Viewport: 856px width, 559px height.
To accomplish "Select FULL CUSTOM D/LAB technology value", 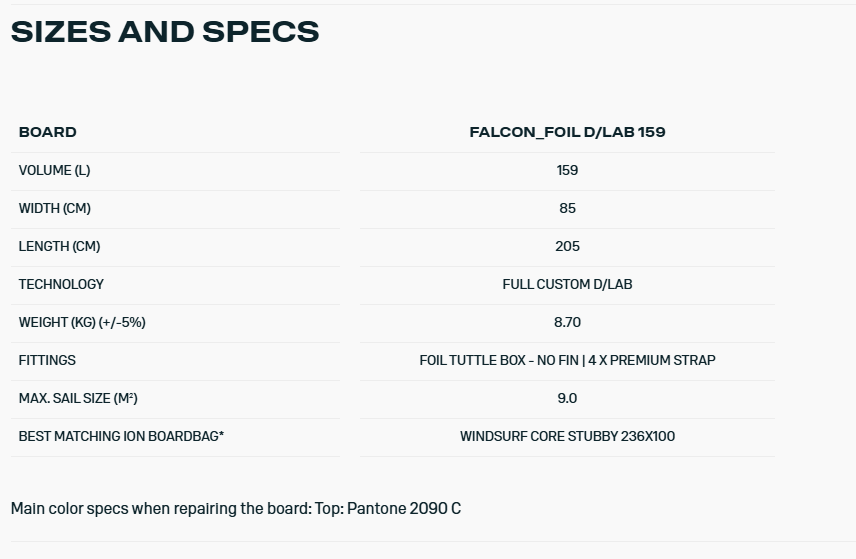I will click(x=567, y=284).
